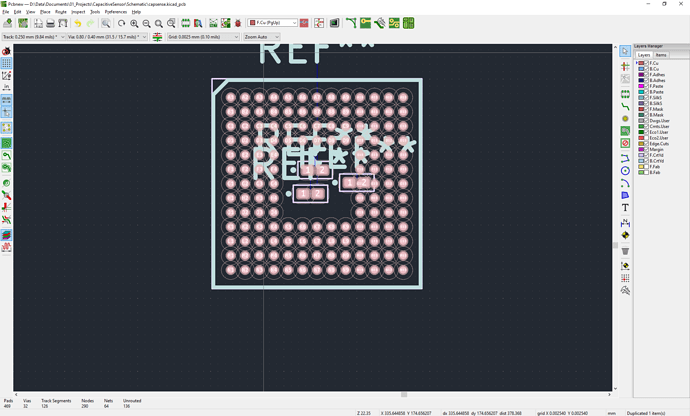Select the Add footprint tool
Screen dimensions: 690x416
tap(625, 94)
